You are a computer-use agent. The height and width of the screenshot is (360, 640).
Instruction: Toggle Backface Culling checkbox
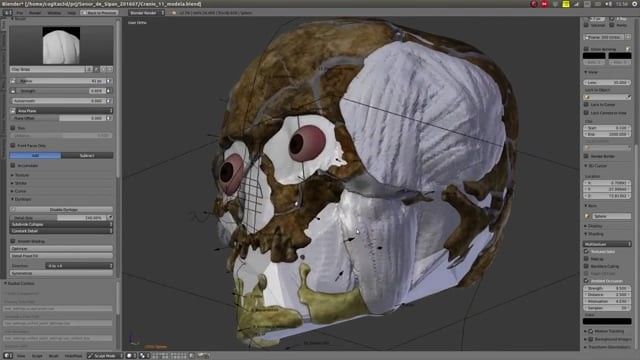point(587,266)
